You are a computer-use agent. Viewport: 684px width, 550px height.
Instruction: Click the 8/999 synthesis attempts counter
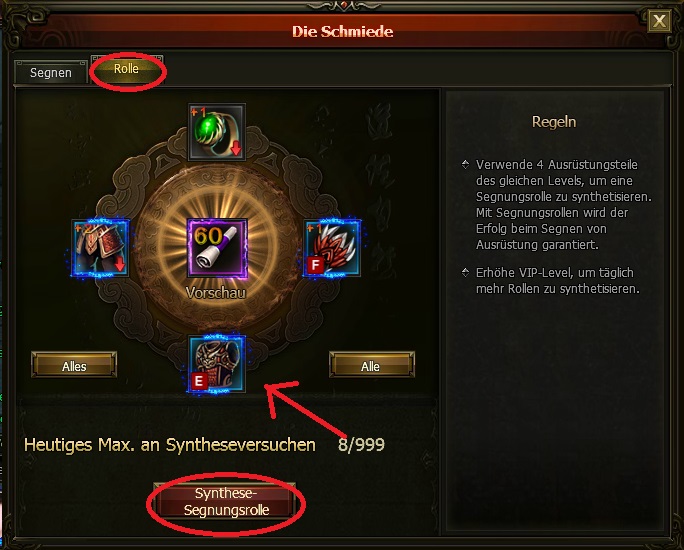(361, 444)
